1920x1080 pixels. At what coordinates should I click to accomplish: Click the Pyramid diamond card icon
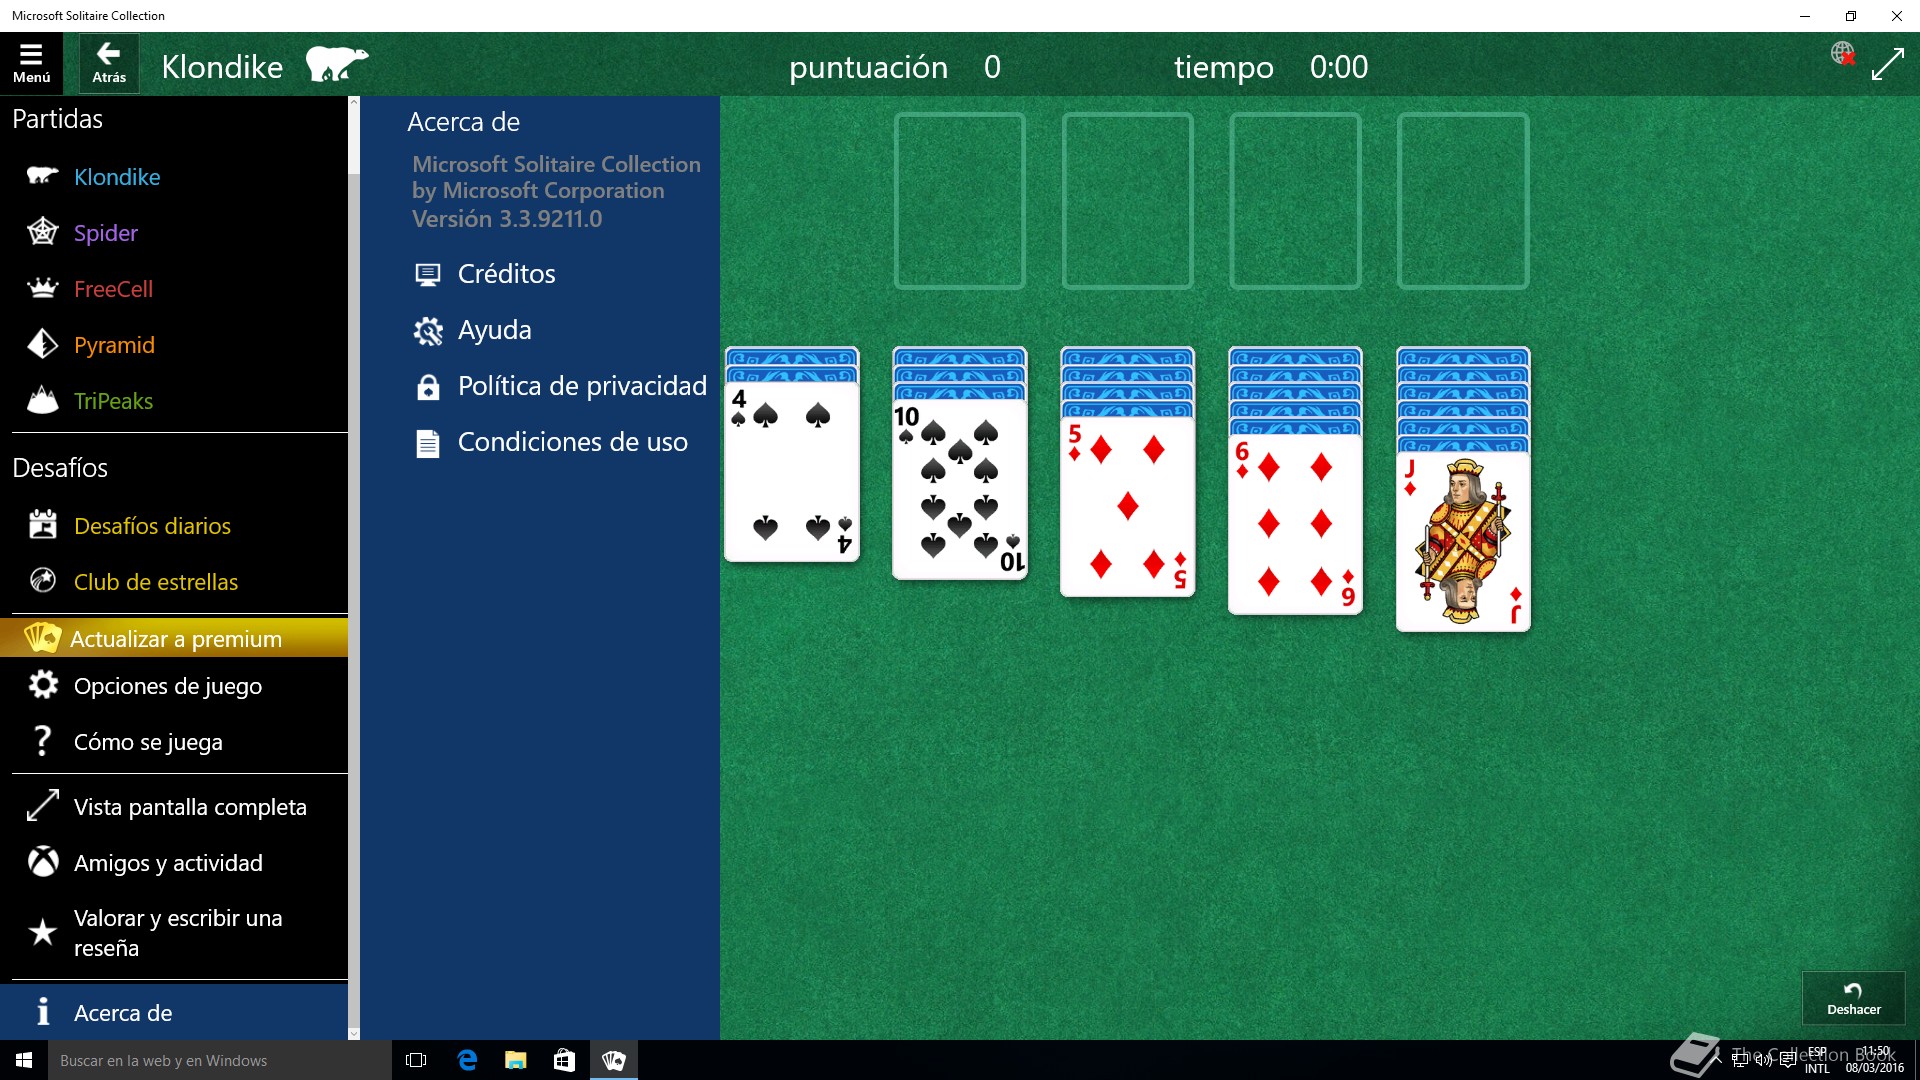(42, 344)
